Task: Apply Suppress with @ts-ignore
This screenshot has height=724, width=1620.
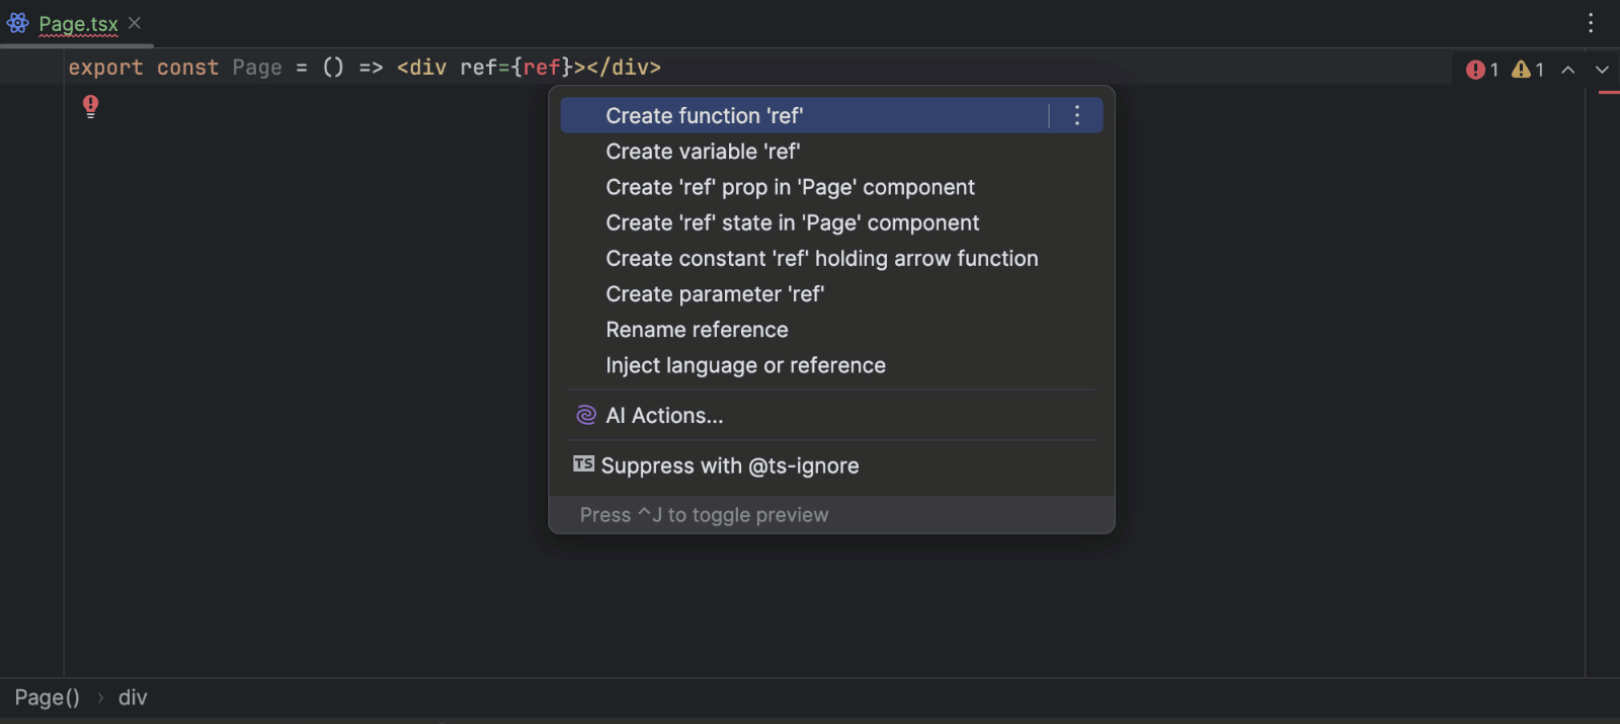Action: (x=729, y=466)
